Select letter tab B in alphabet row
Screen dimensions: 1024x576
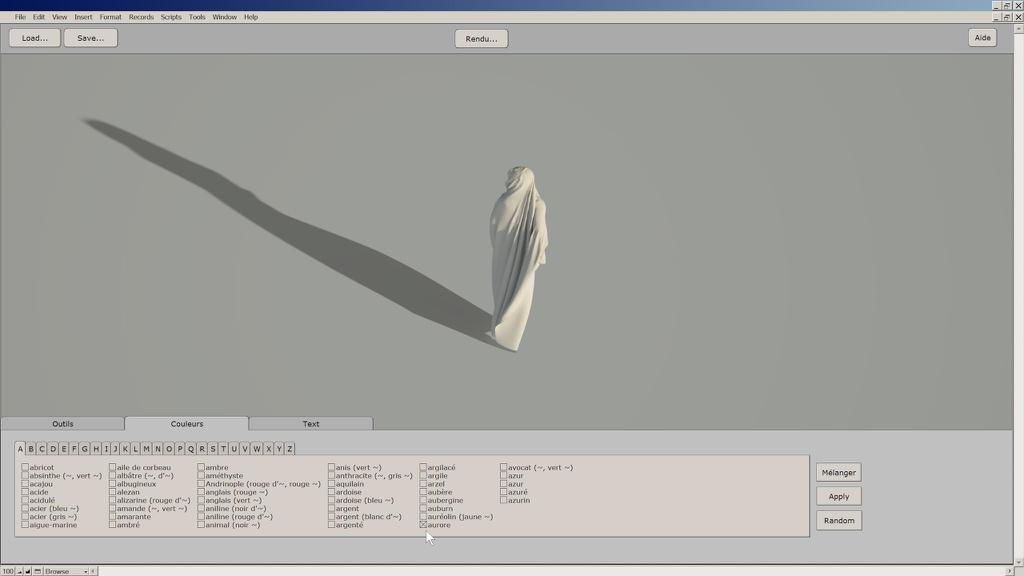pyautogui.click(x=31, y=449)
